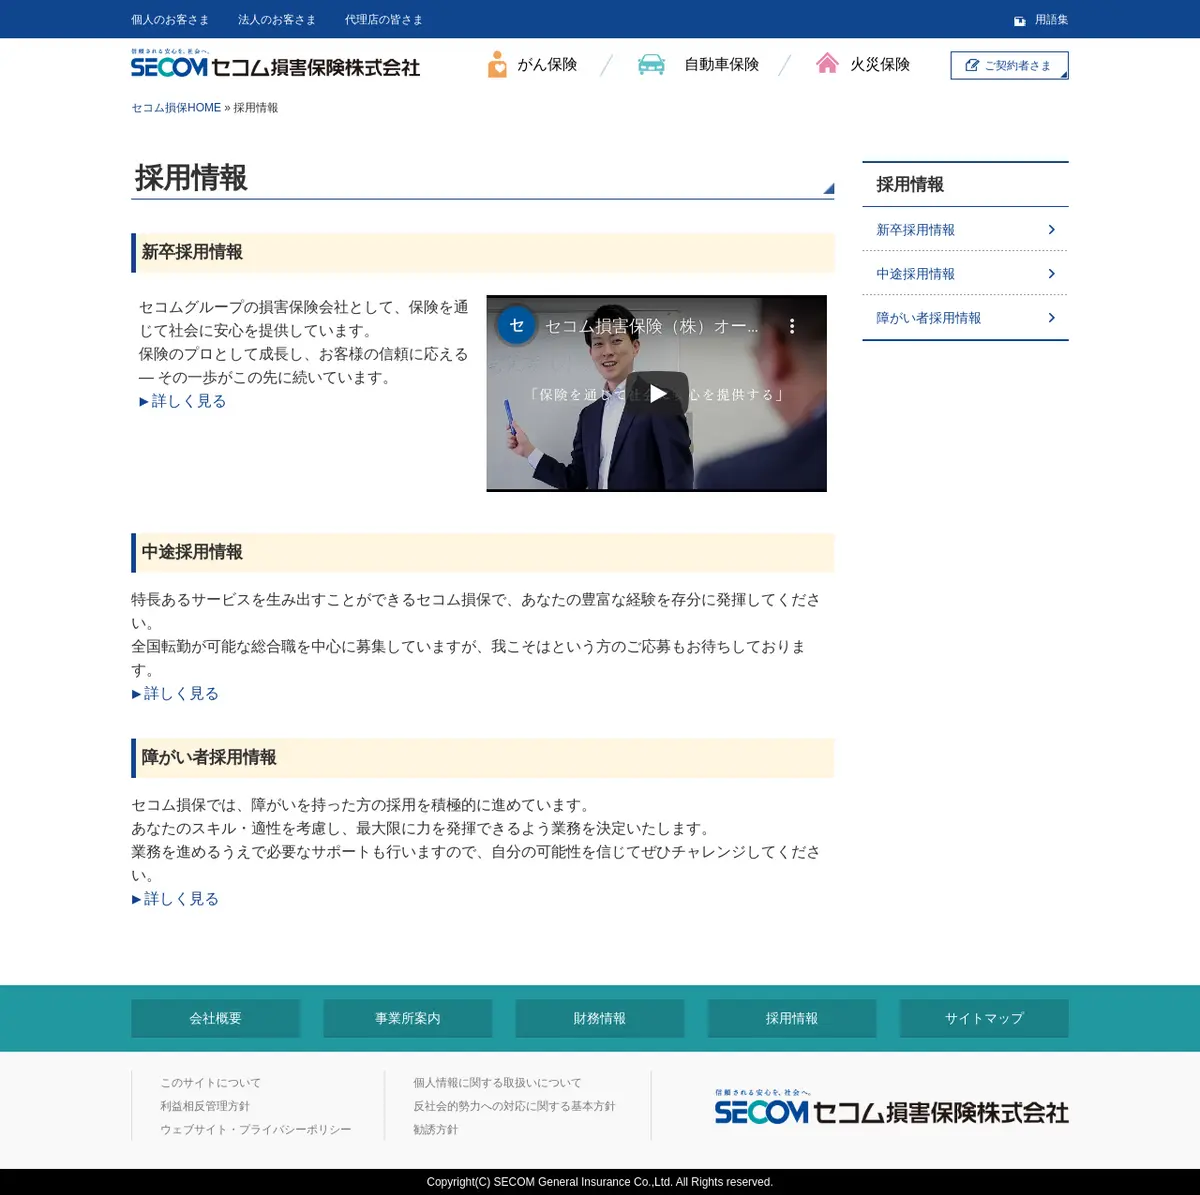1200x1195 pixels.
Task: Open 中途採用情報 in the sidebar
Action: coord(965,274)
